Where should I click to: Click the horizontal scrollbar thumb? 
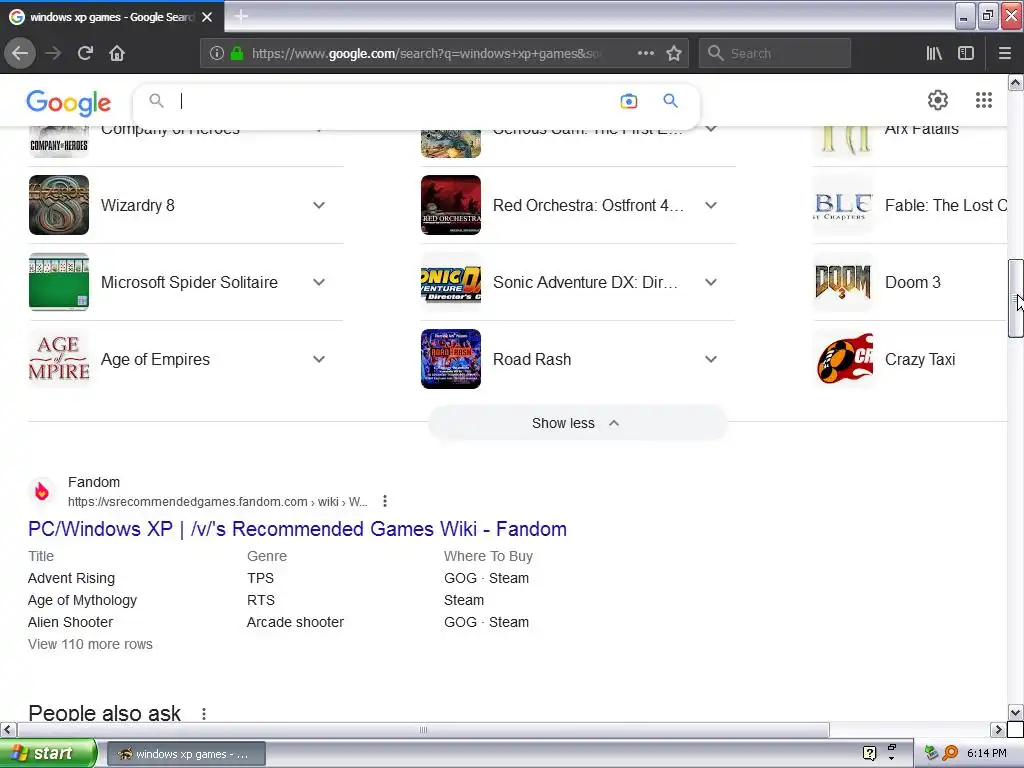click(x=423, y=729)
